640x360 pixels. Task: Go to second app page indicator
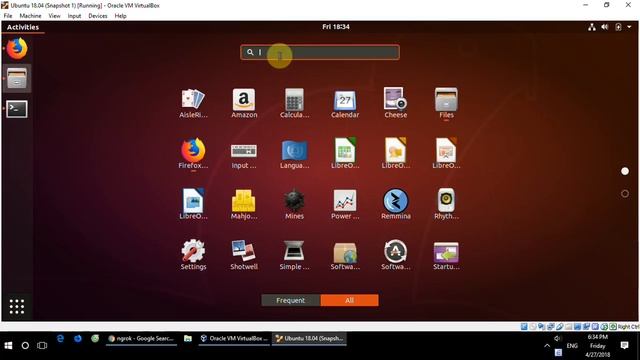(x=625, y=193)
